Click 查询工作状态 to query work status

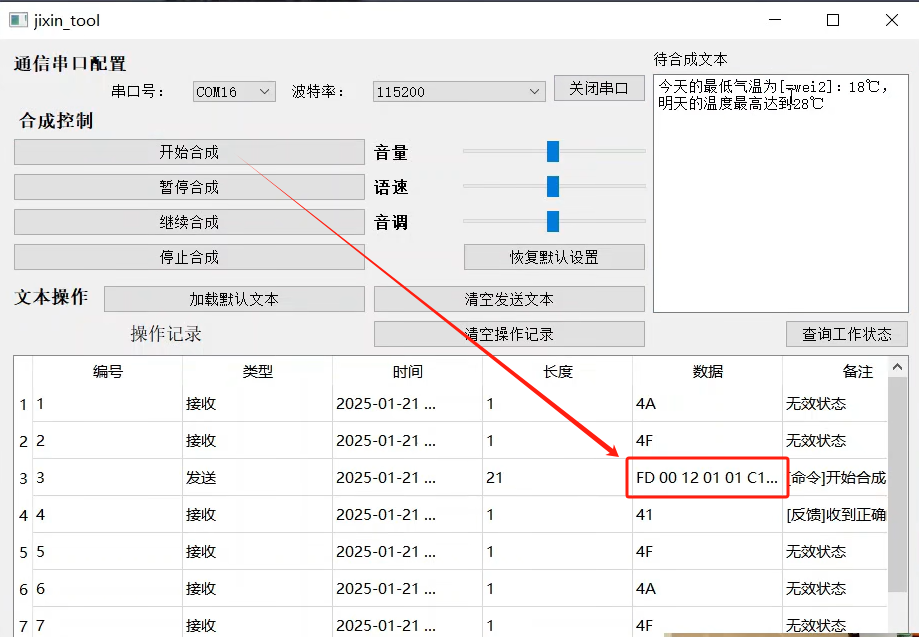(846, 334)
